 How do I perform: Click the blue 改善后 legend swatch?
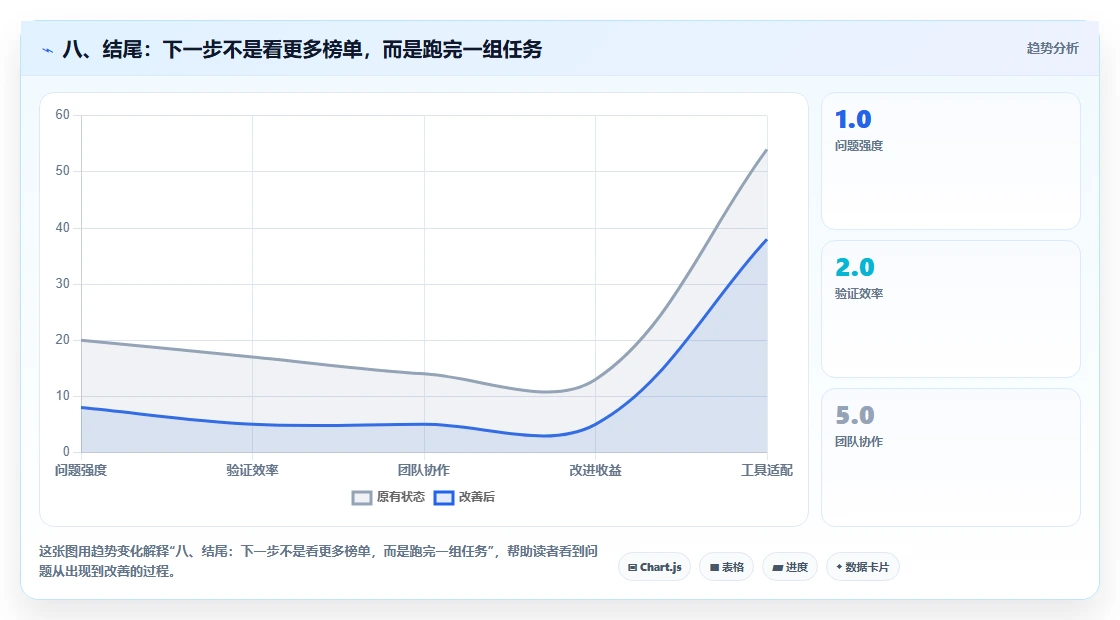pos(444,498)
